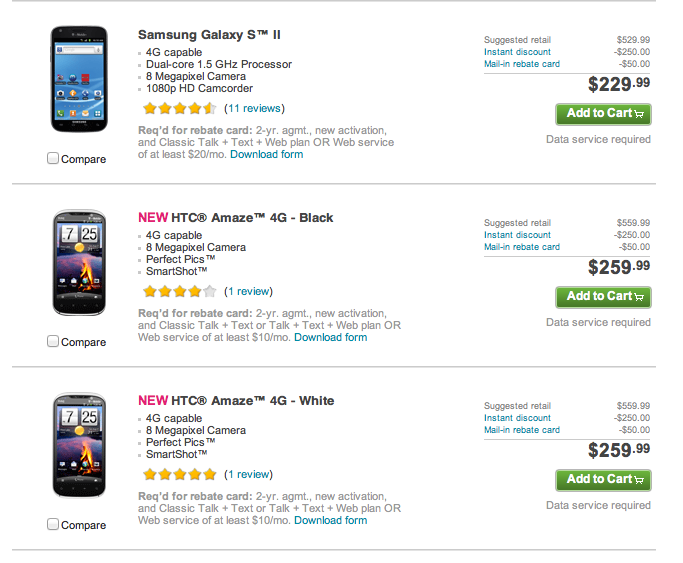Read the 11 reviews for the Galaxy S II
The image size is (683, 563).
pyautogui.click(x=254, y=108)
